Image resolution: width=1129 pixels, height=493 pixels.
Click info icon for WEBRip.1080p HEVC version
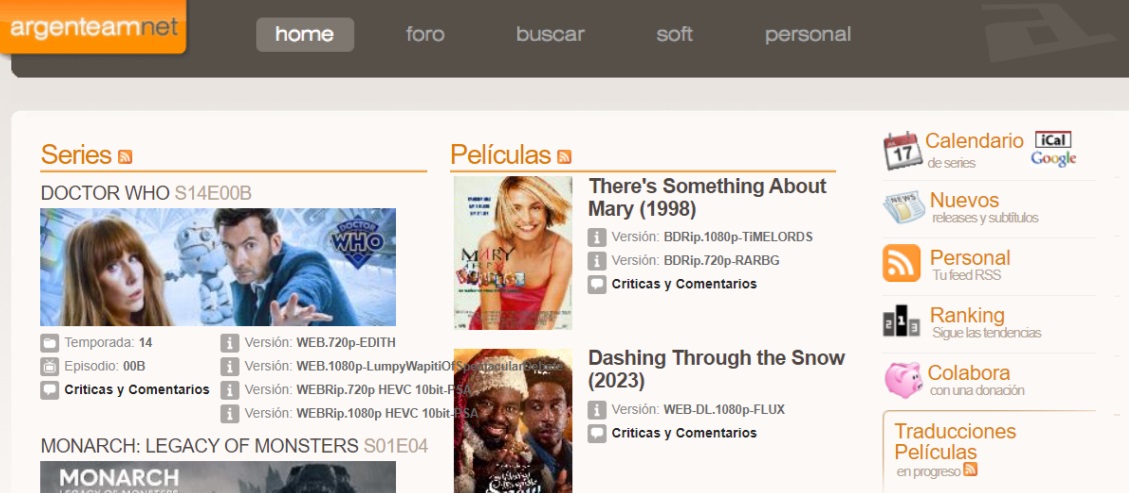[x=230, y=414]
